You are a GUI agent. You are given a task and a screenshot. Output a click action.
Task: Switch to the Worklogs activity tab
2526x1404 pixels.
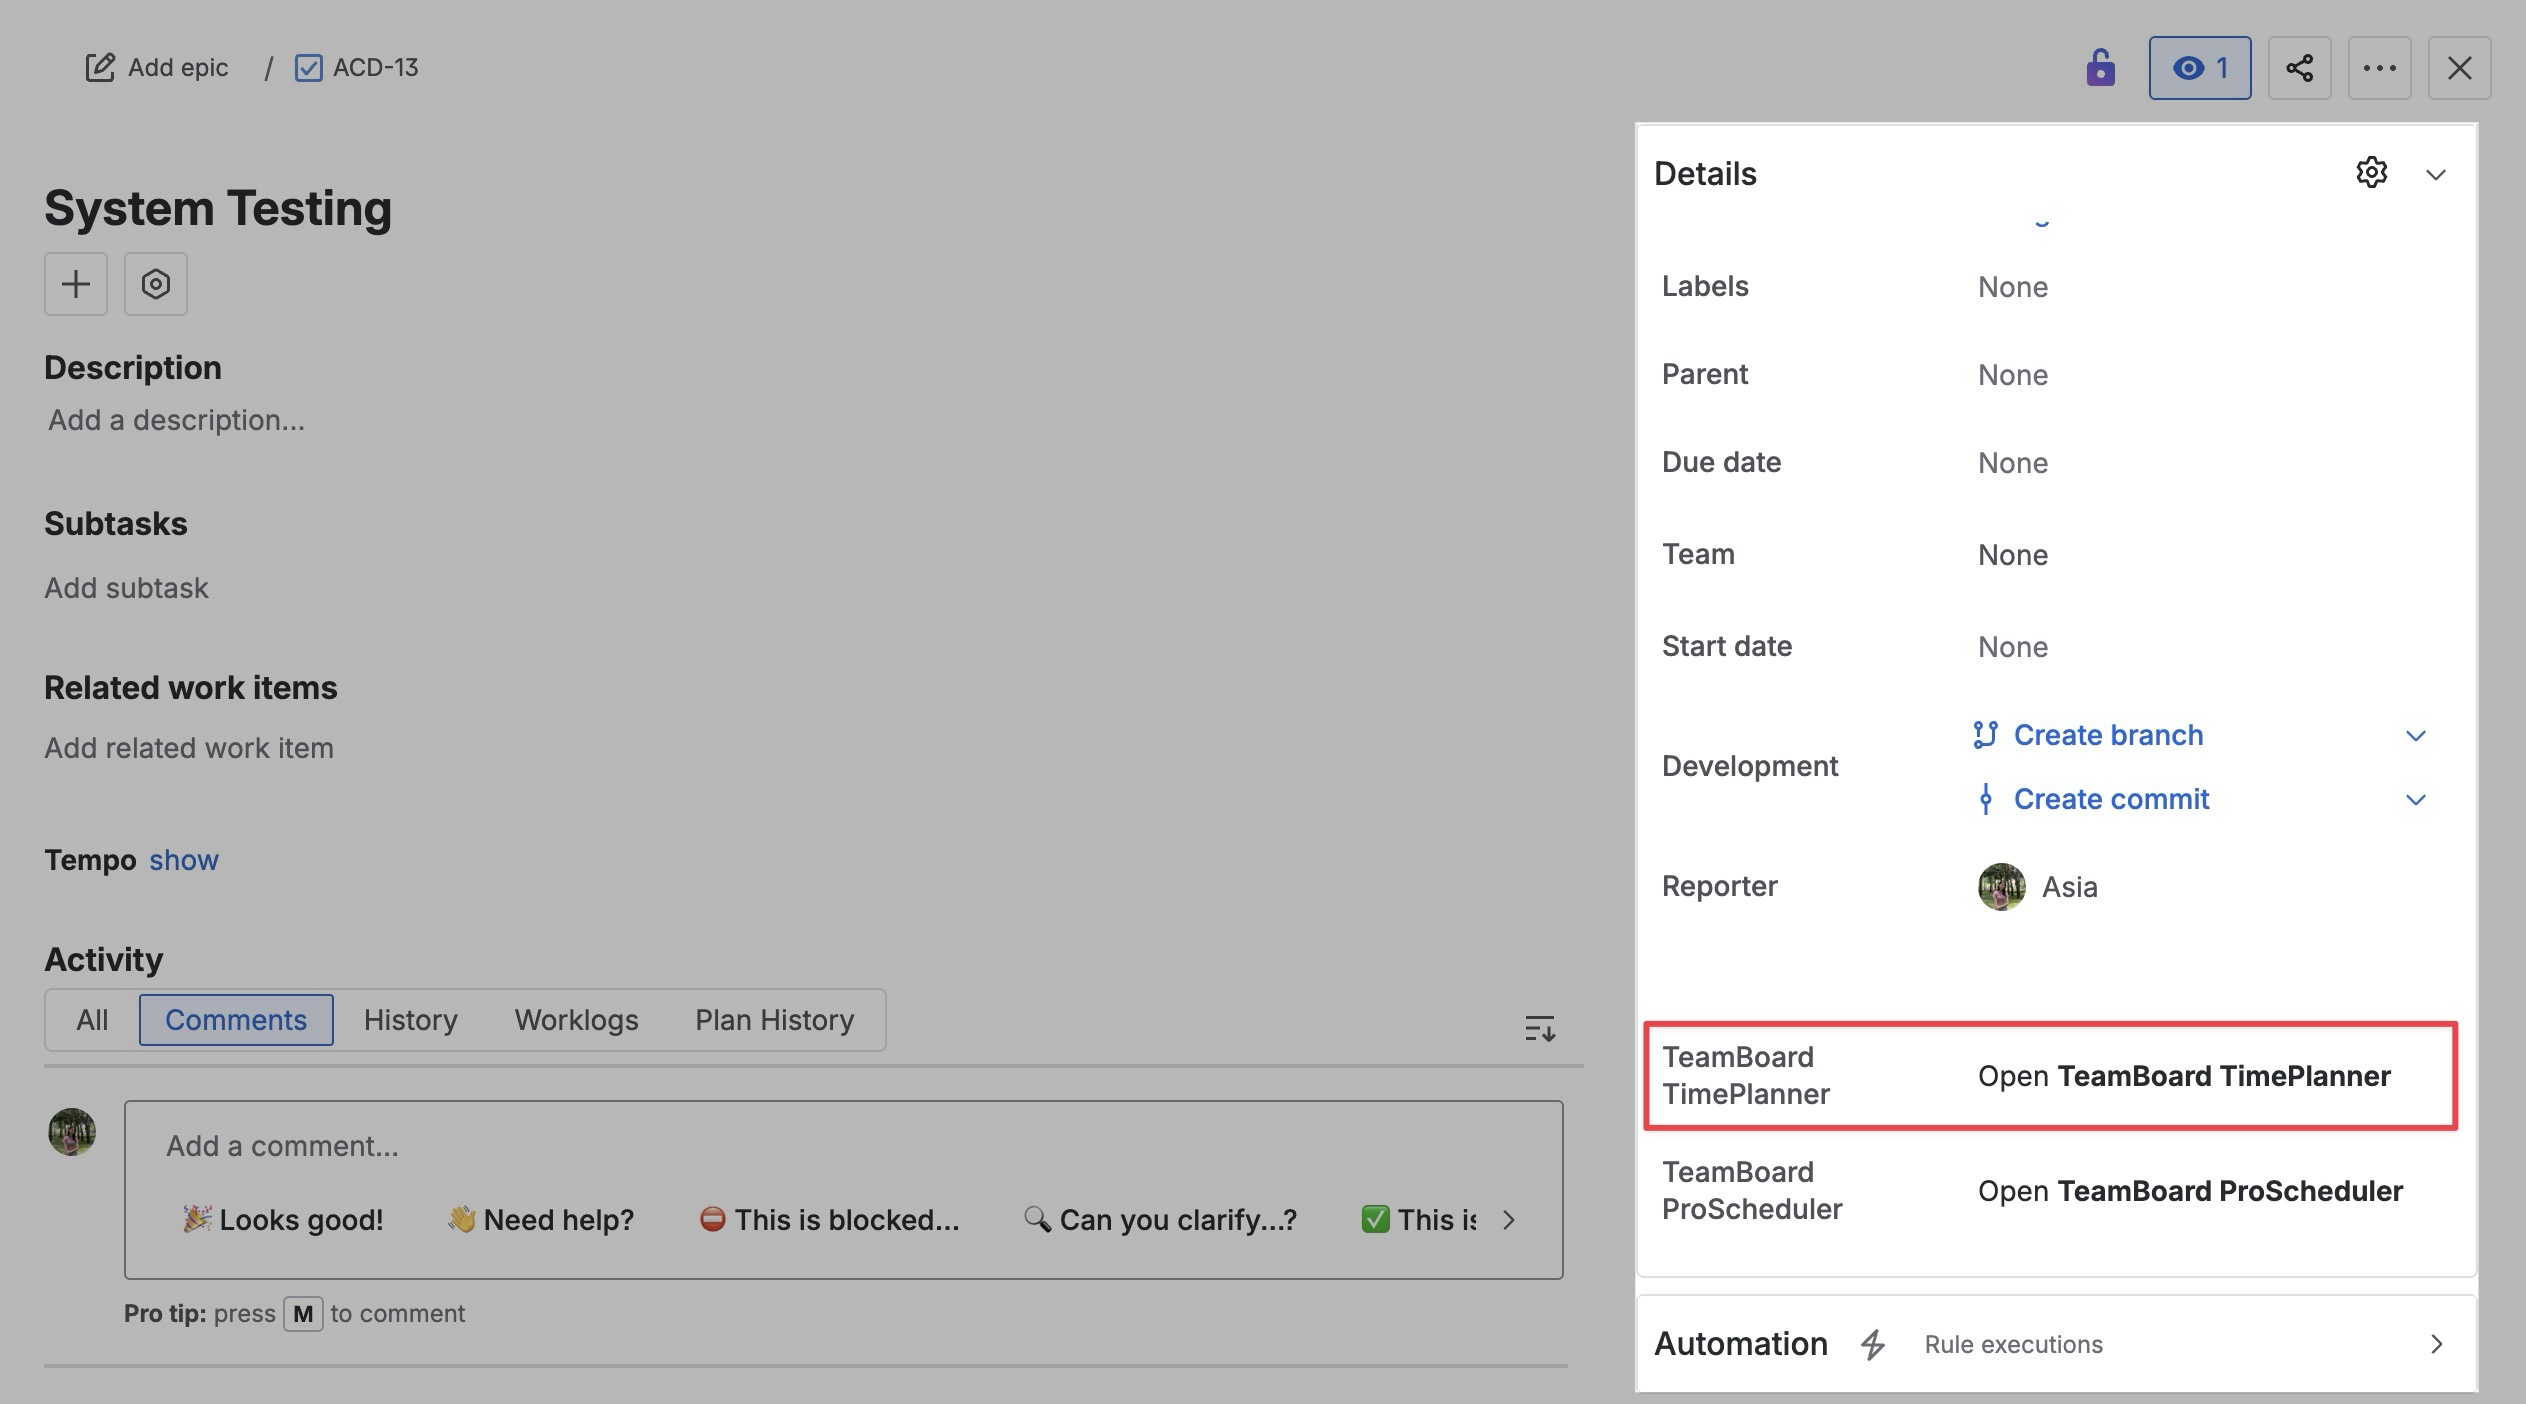click(576, 1020)
